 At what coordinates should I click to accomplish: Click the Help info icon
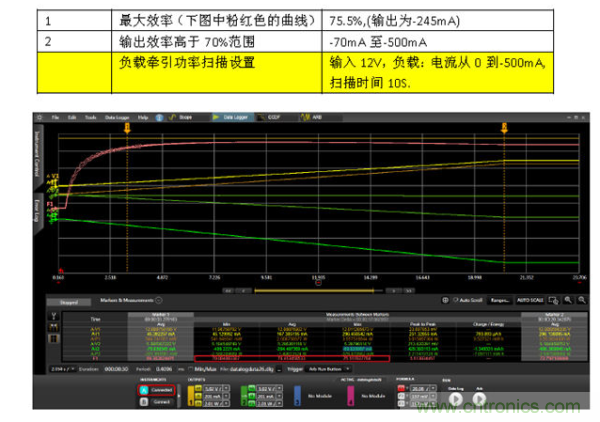(156, 117)
